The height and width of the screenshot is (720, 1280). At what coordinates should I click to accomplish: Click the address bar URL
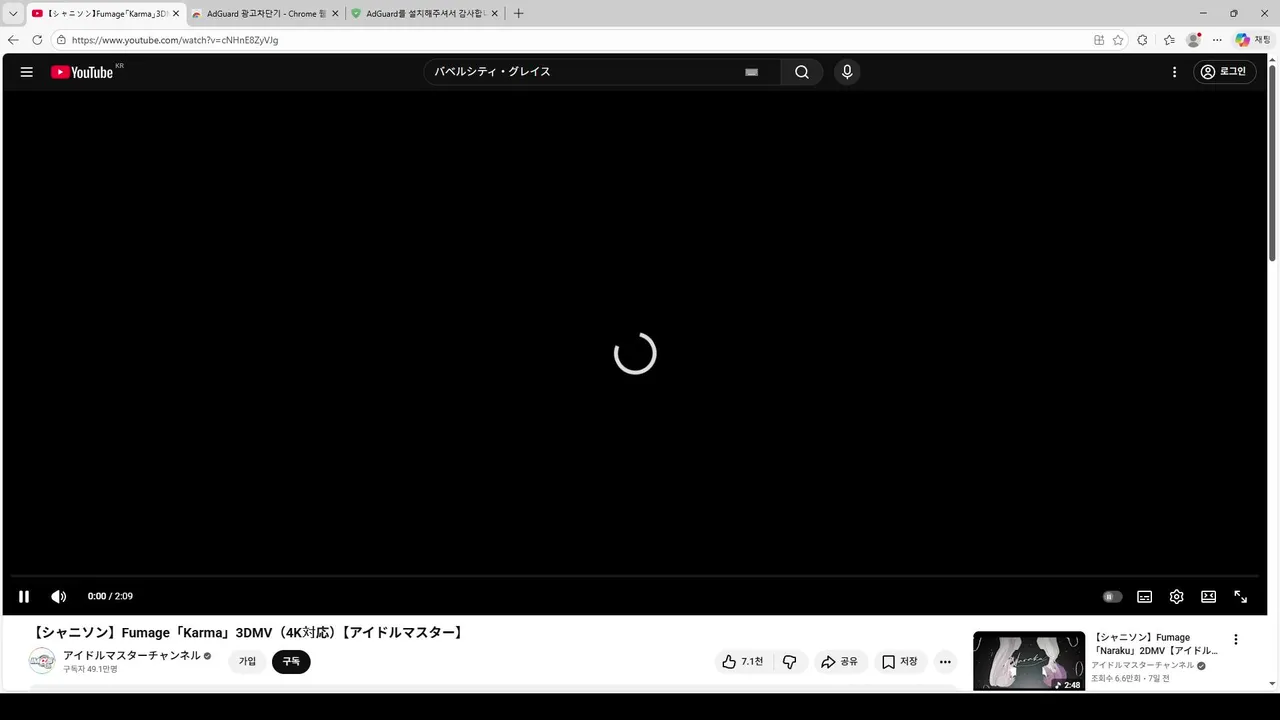175,40
